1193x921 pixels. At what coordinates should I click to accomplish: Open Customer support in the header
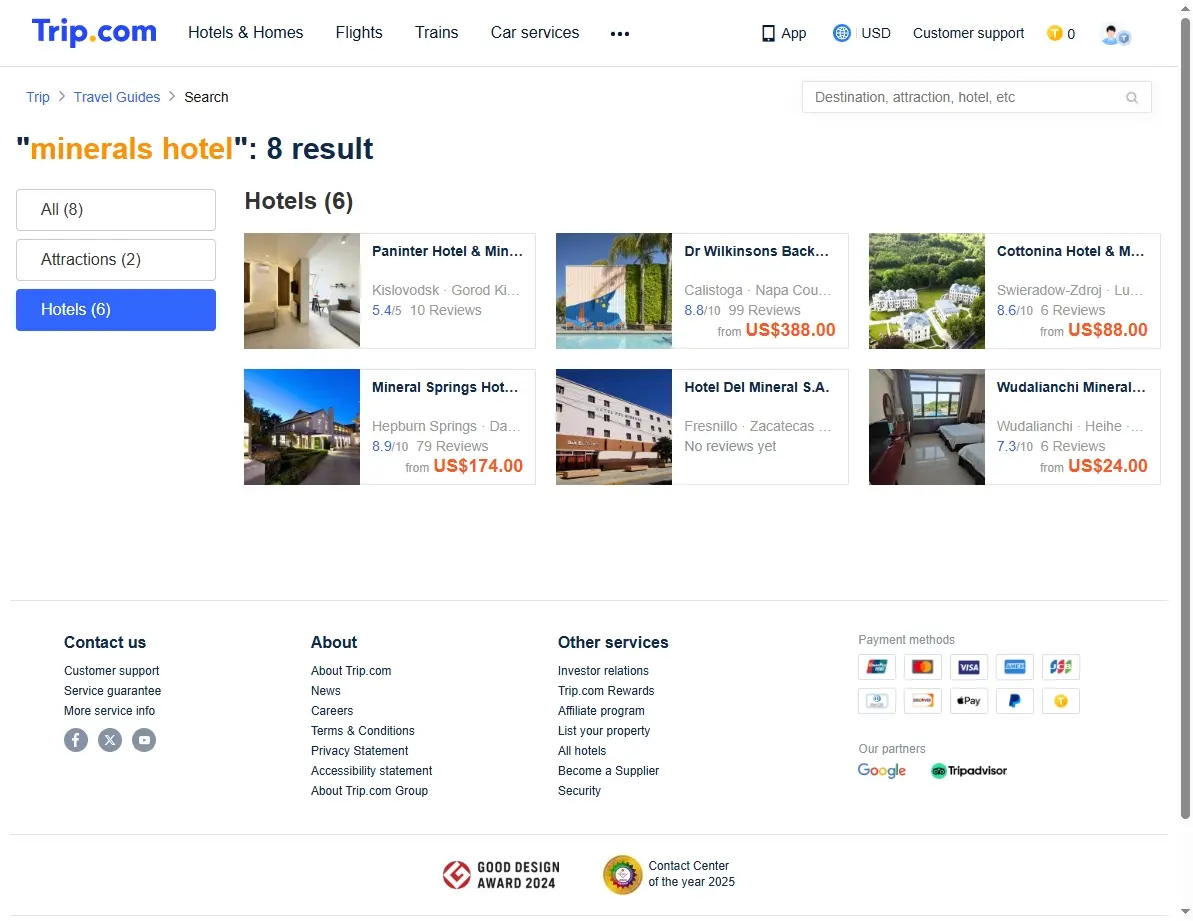(x=969, y=33)
